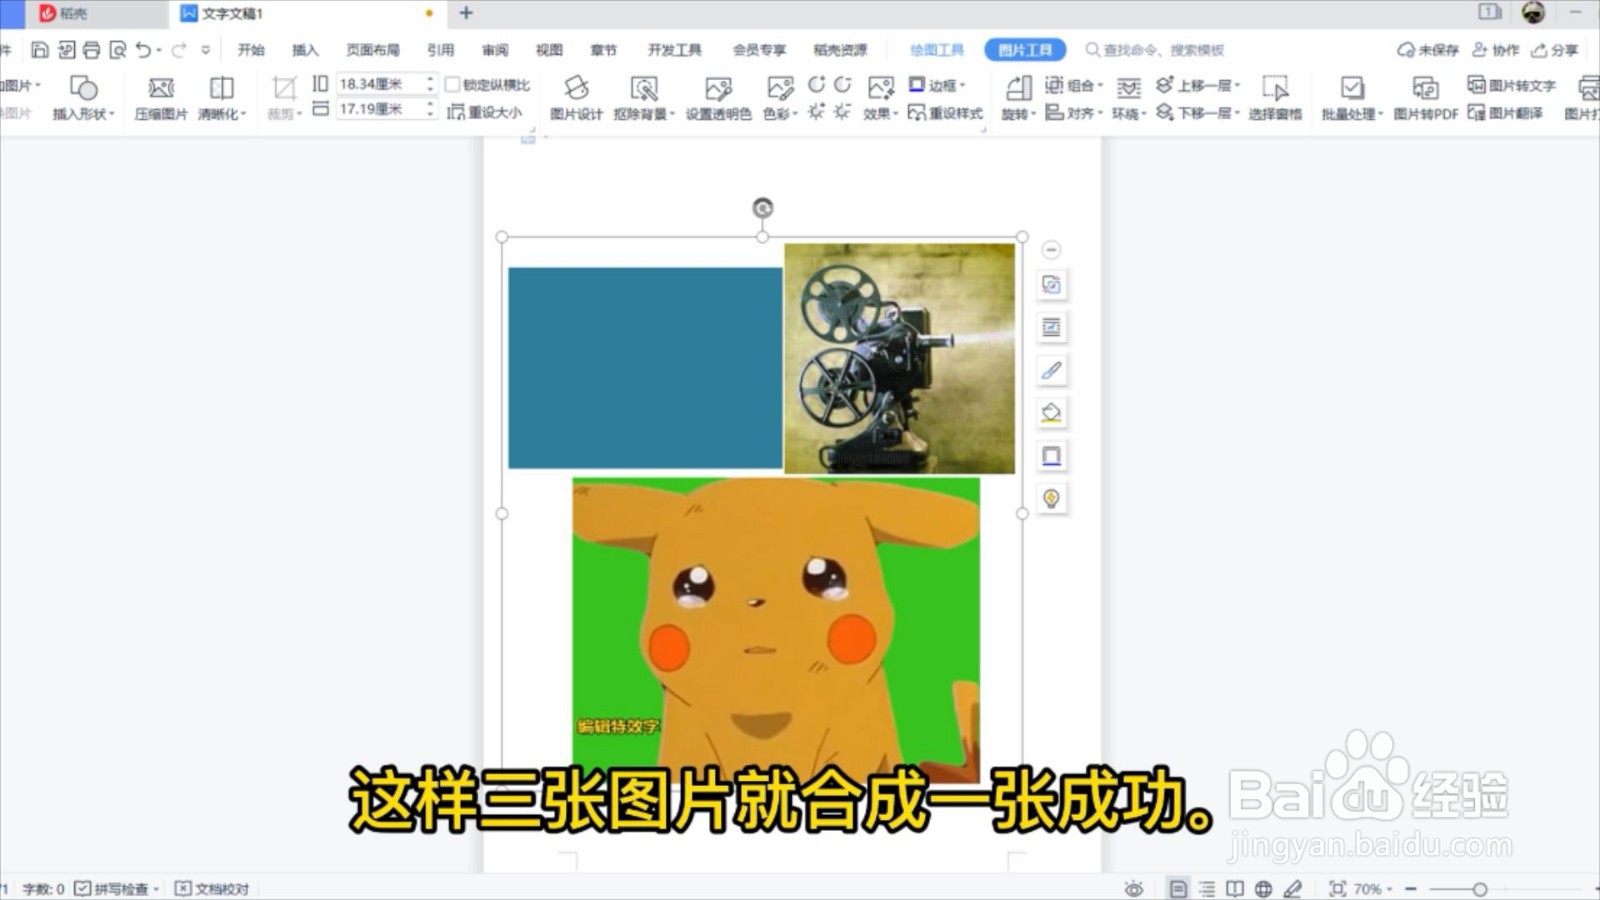Open the 边框 (Border) dropdown

click(937, 85)
